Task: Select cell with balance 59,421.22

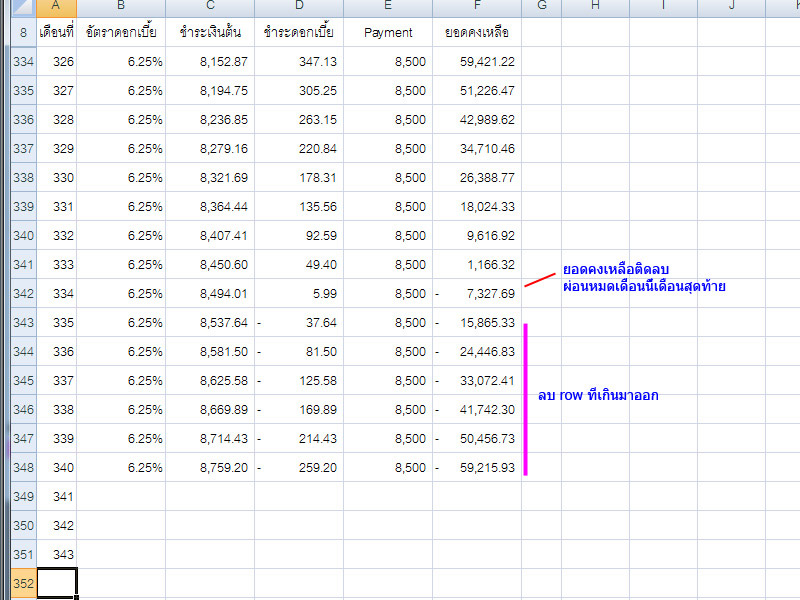Action: (477, 62)
